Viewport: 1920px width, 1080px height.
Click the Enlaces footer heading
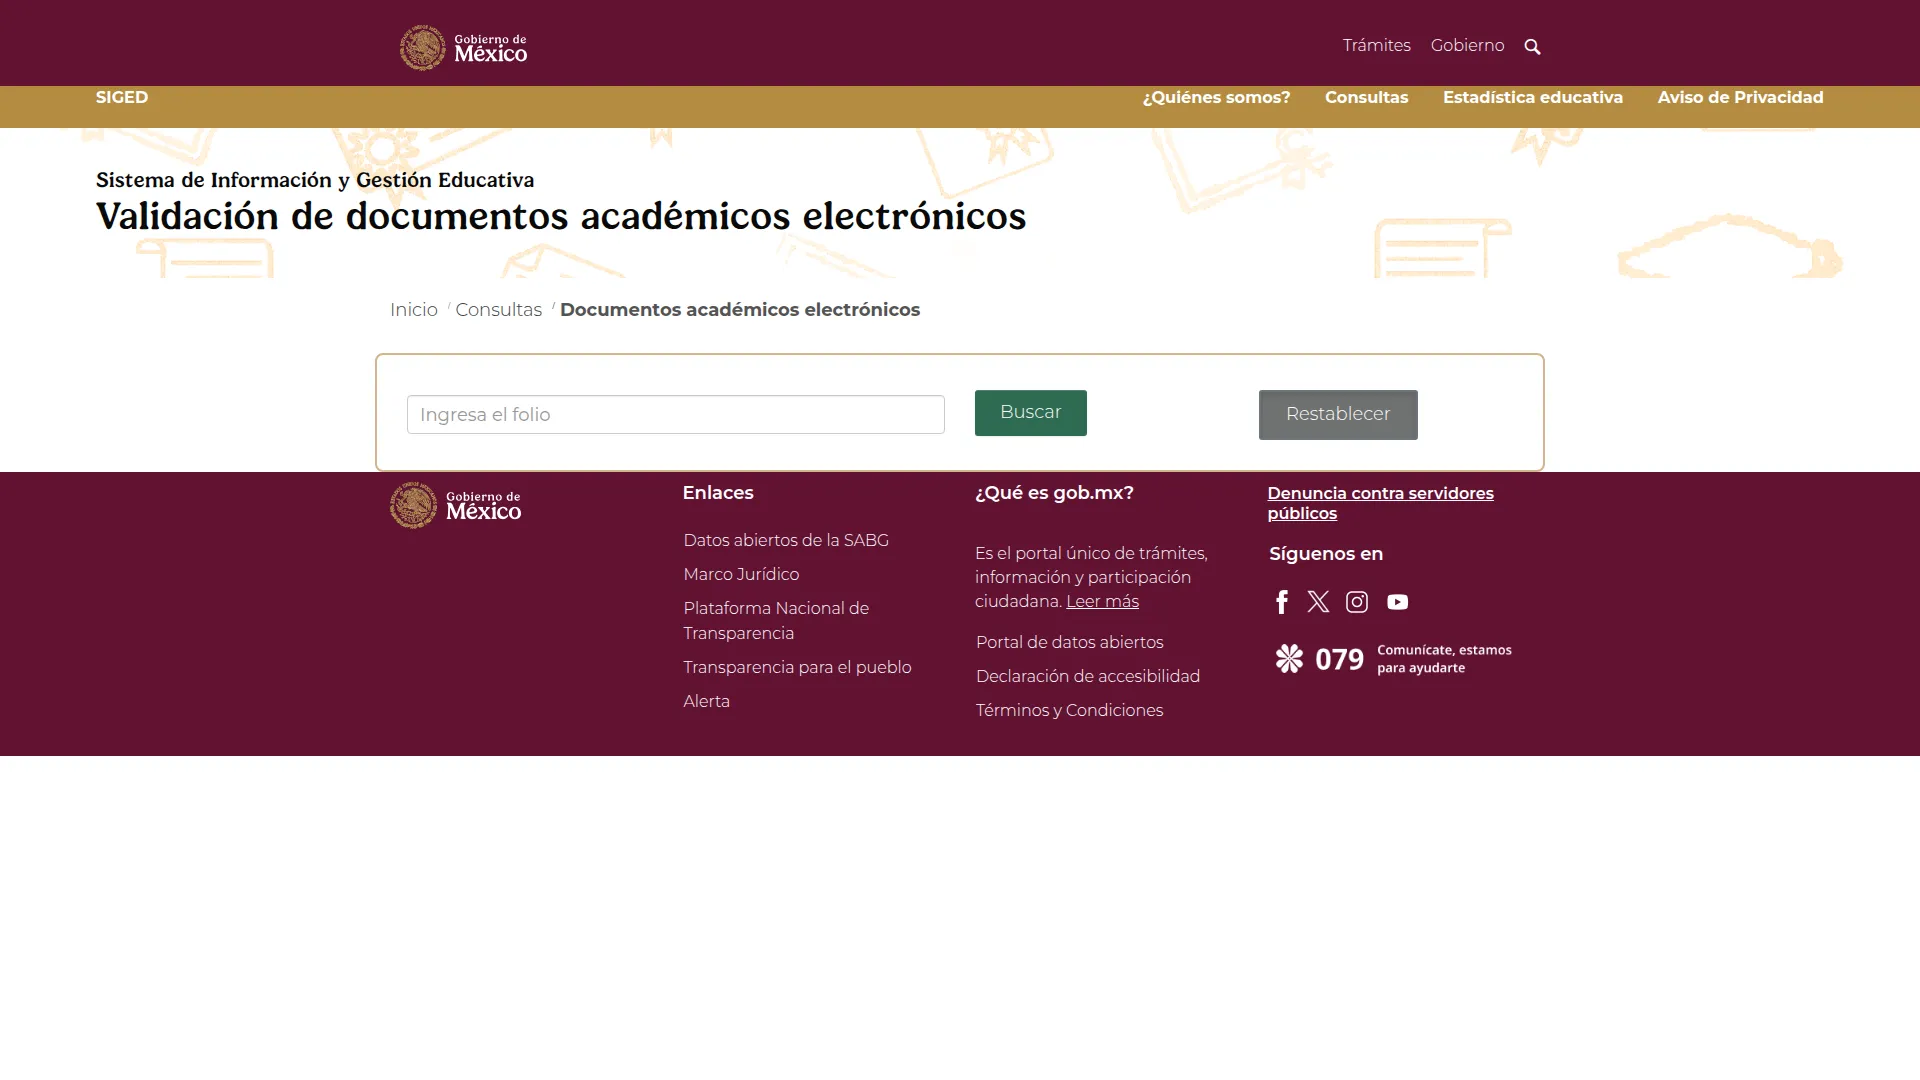[718, 493]
